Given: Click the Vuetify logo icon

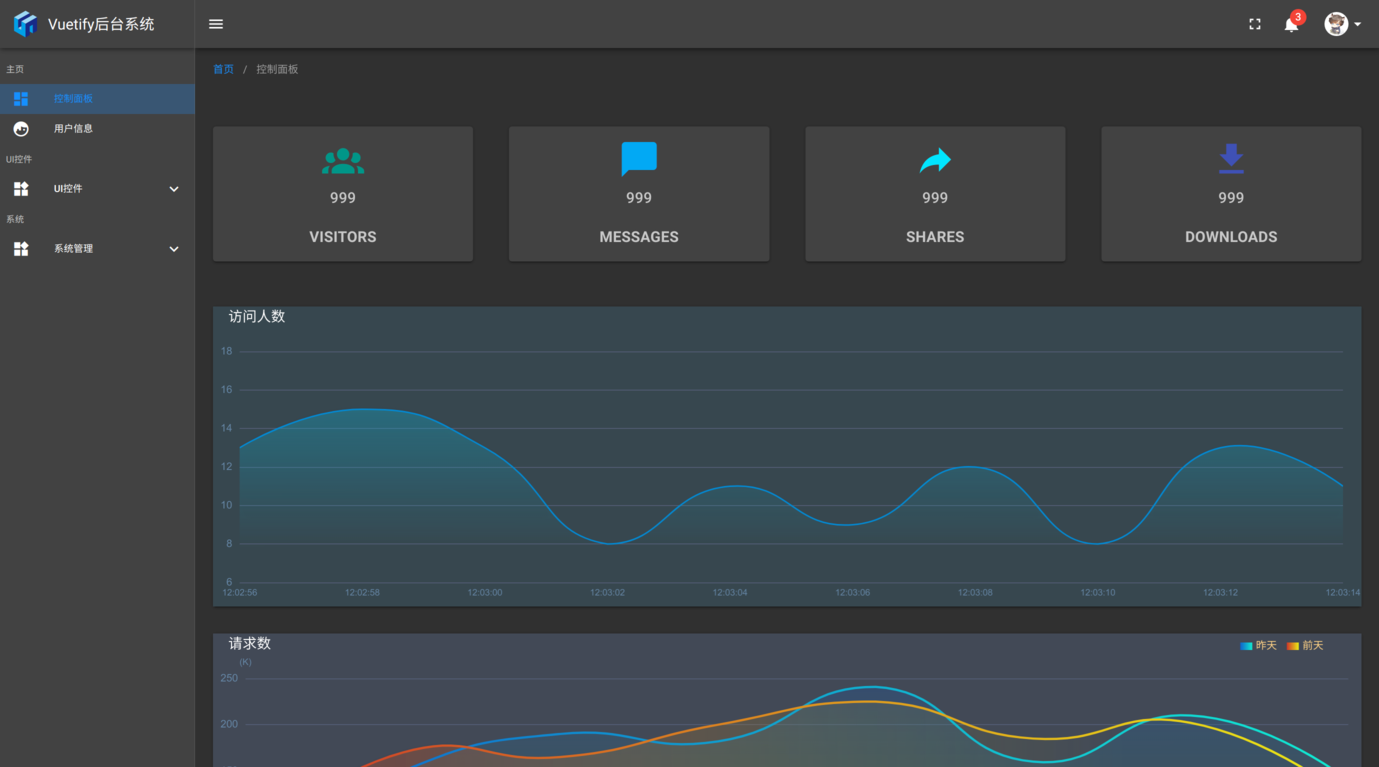Looking at the screenshot, I should (25, 24).
